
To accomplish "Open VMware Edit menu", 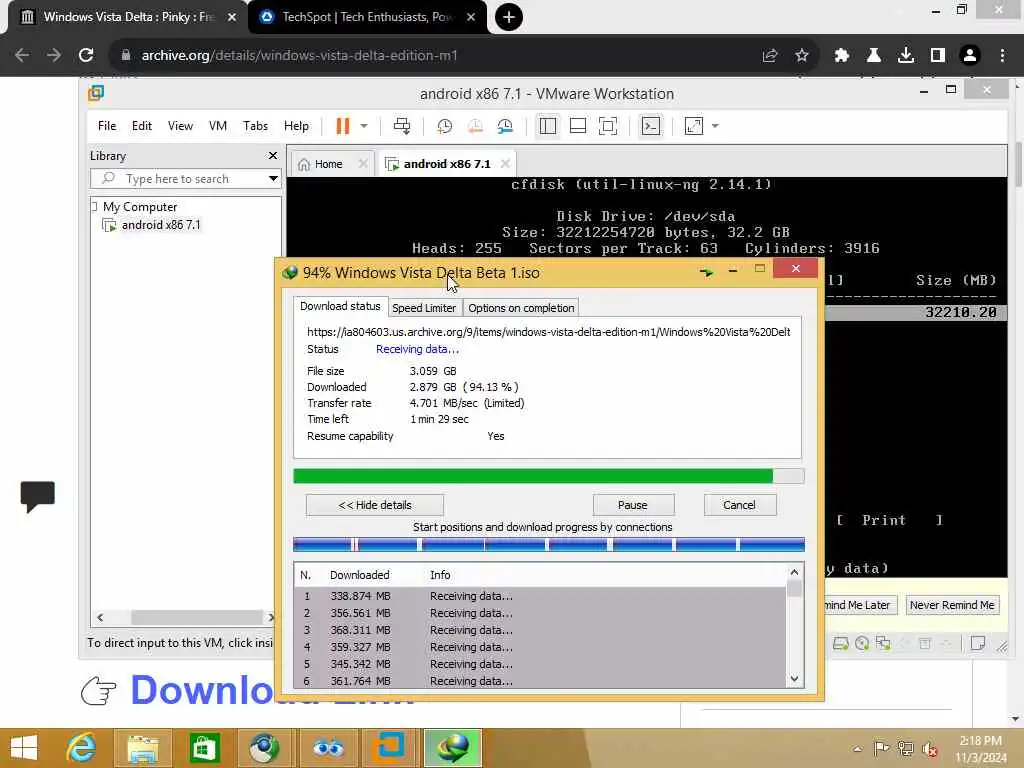I will click(142, 126).
